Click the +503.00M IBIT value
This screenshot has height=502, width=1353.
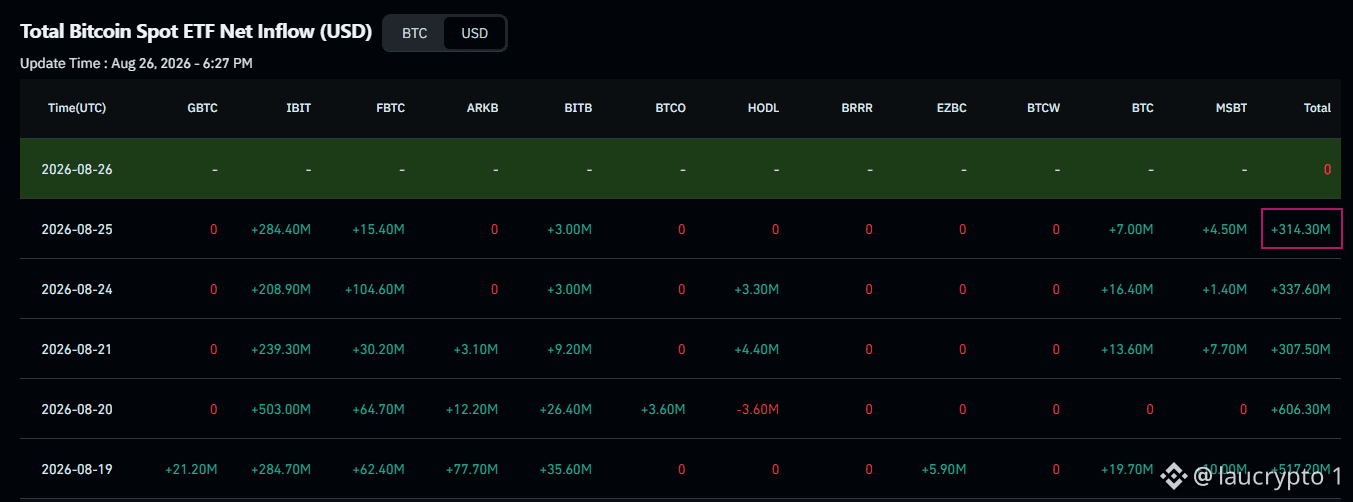point(281,410)
